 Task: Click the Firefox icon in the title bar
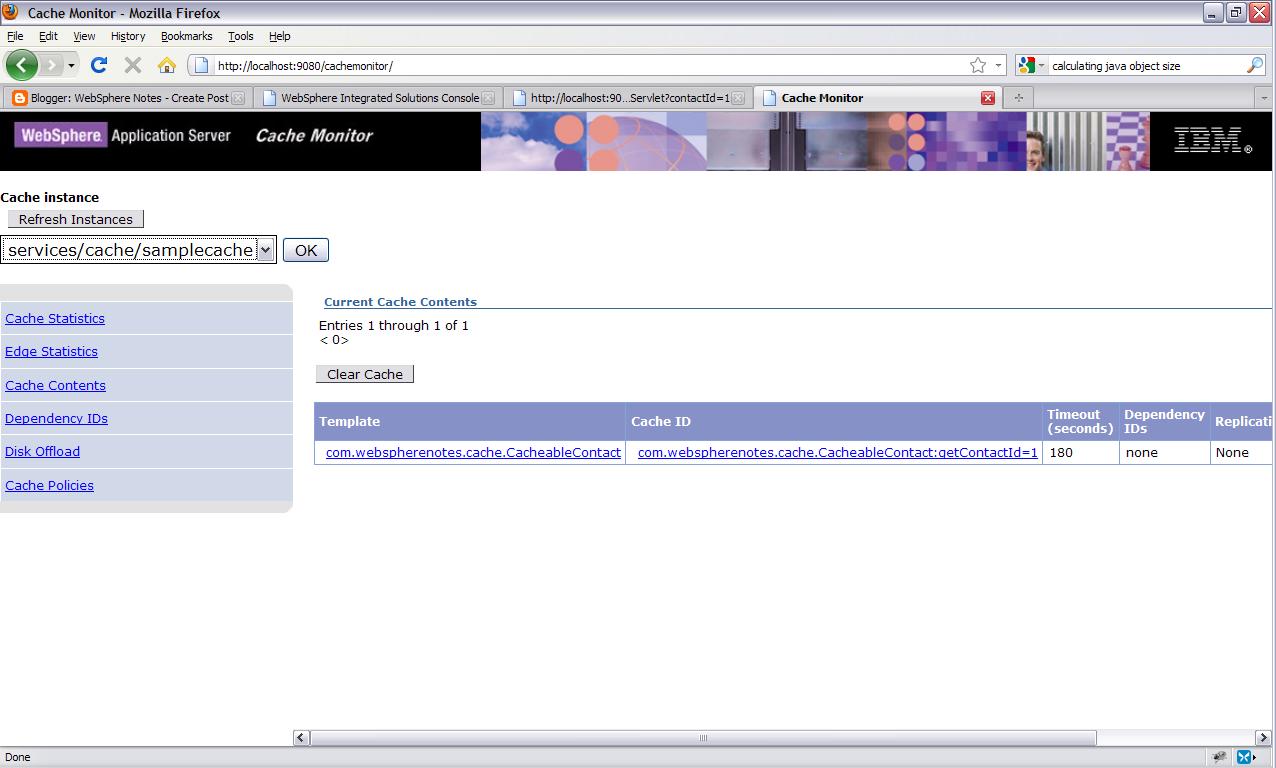tap(10, 12)
